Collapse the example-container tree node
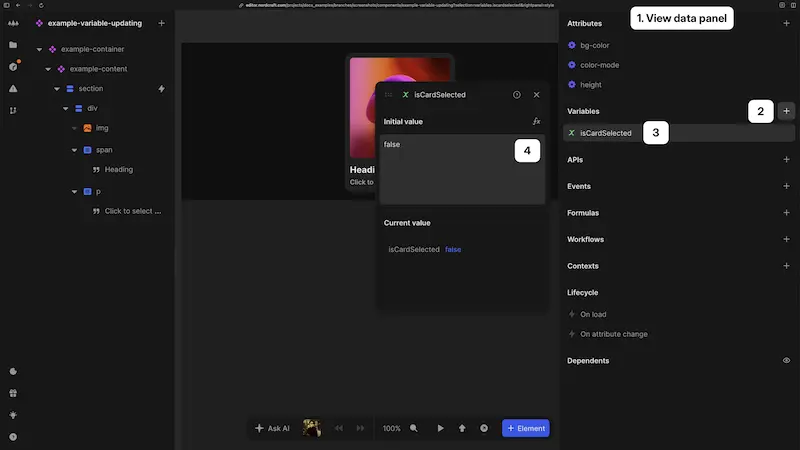Viewport: 800px width, 450px height. 39,49
